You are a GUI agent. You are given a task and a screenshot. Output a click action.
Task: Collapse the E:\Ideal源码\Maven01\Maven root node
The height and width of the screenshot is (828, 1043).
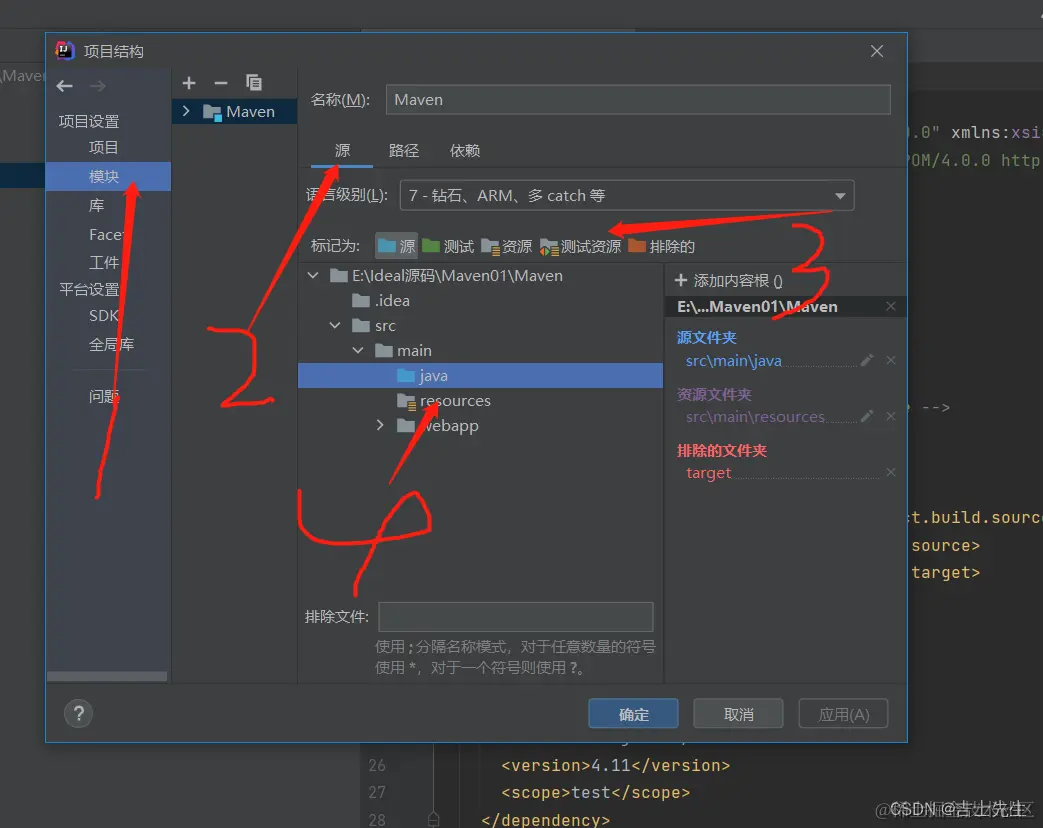click(x=313, y=275)
